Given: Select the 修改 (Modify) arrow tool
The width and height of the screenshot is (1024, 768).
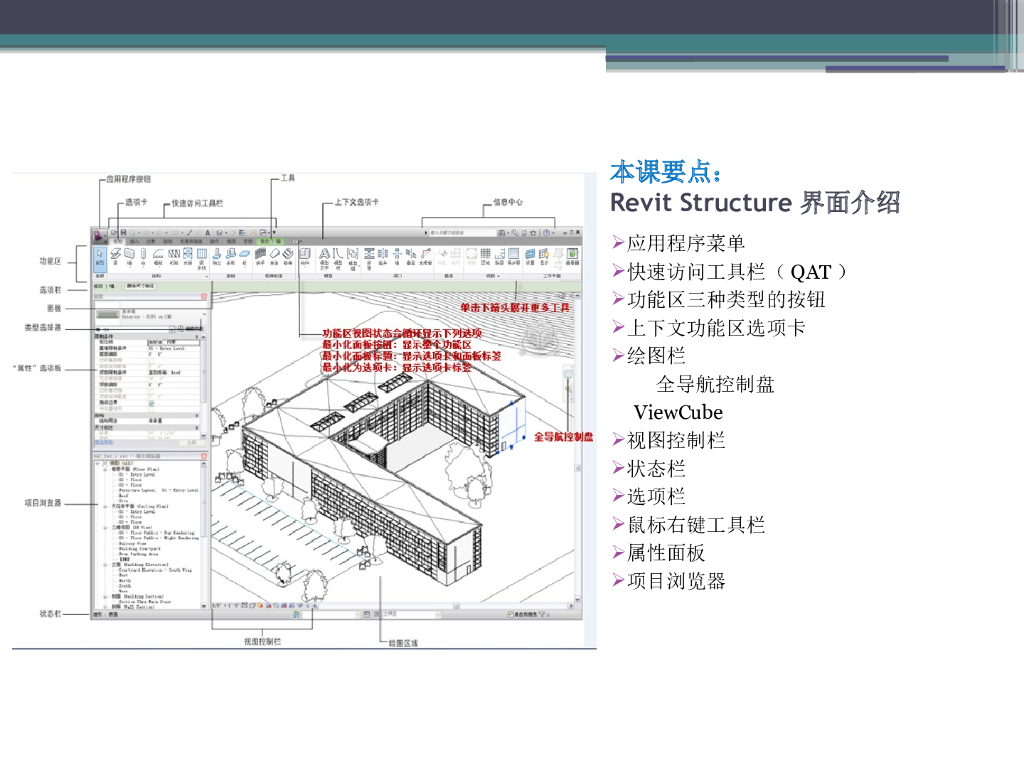Looking at the screenshot, I should (x=100, y=260).
